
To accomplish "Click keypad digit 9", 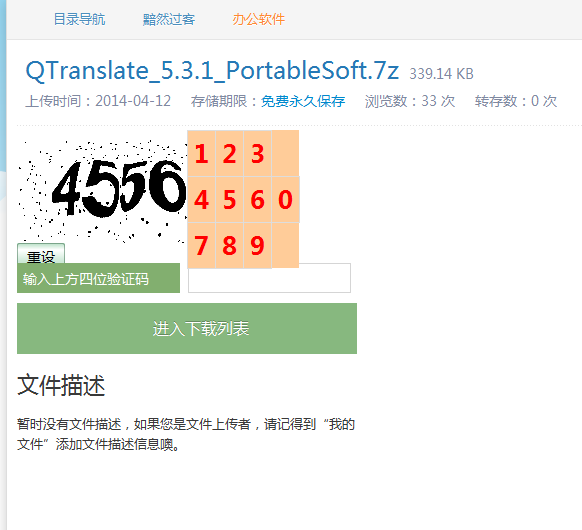I will 258,245.
